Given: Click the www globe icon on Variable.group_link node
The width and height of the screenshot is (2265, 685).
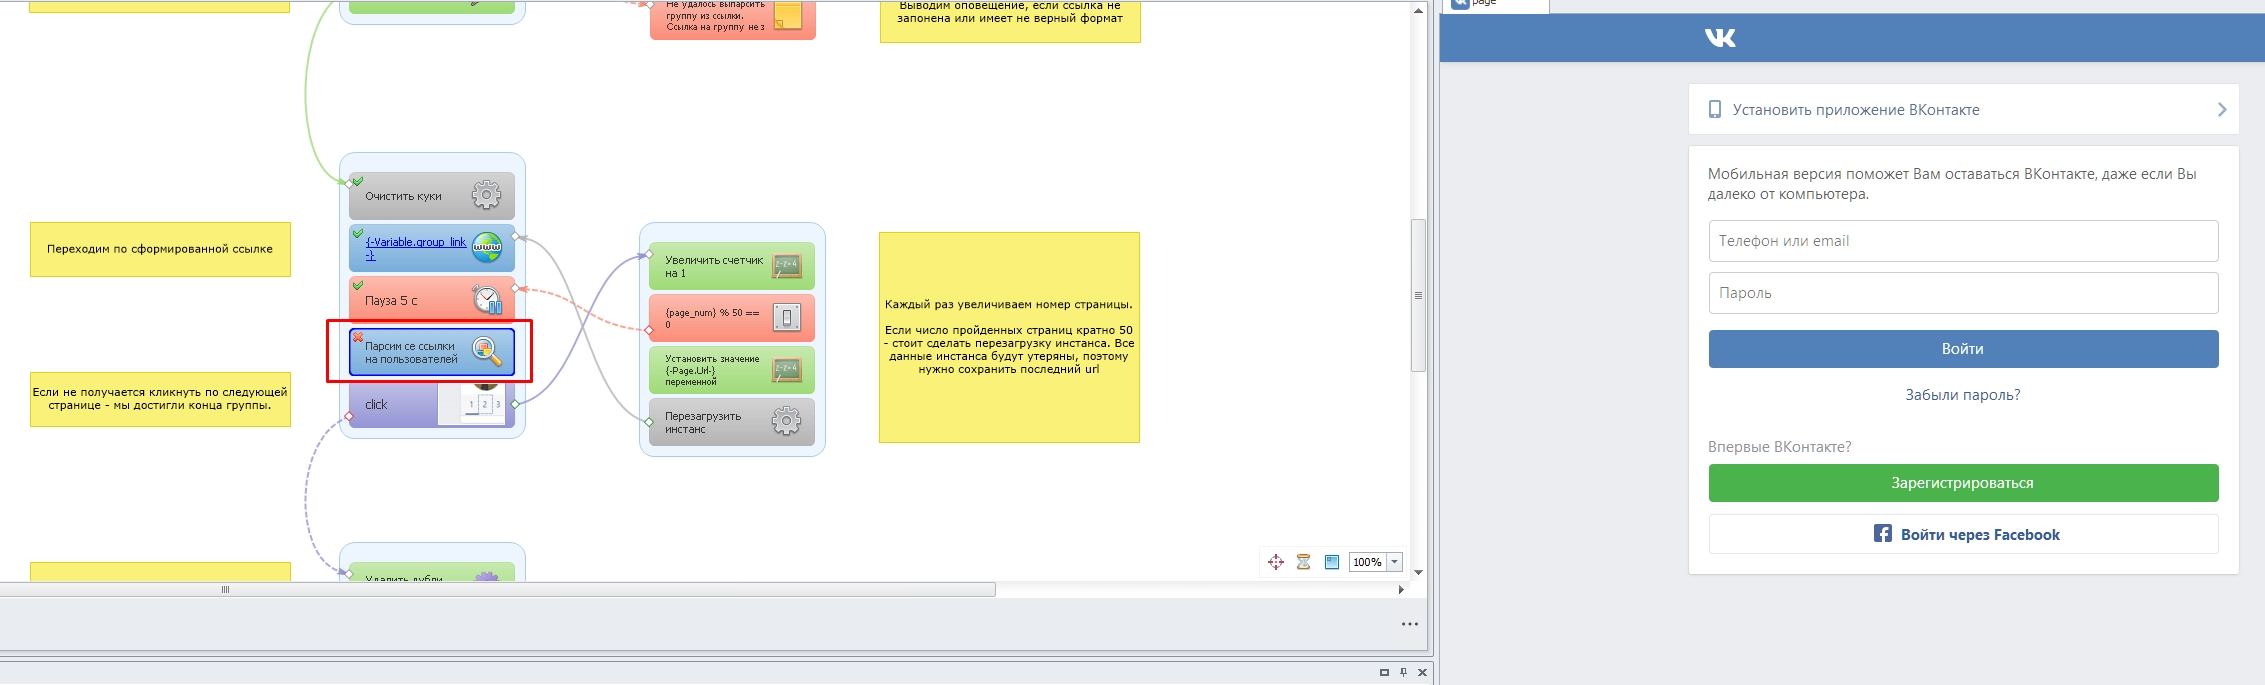Looking at the screenshot, I should tap(486, 247).
